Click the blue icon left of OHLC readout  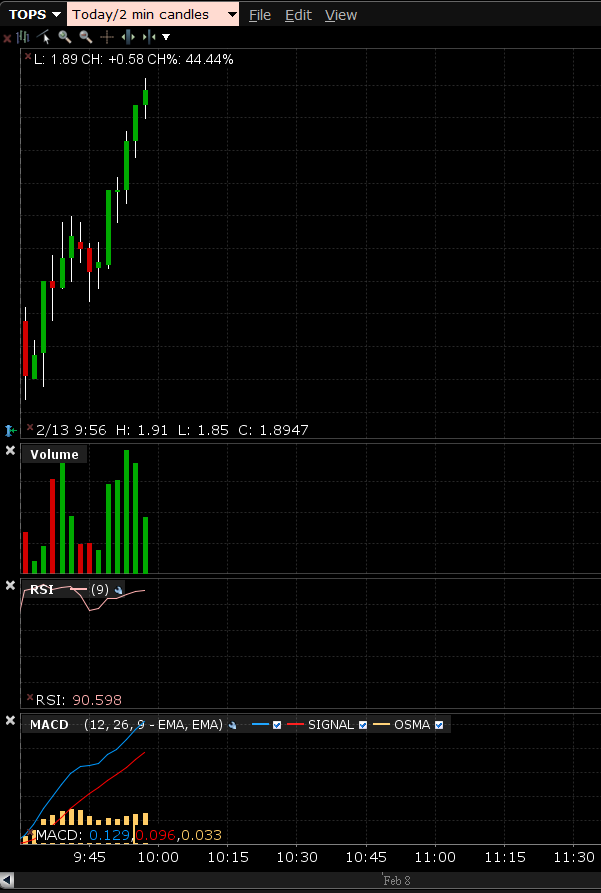(x=10, y=430)
